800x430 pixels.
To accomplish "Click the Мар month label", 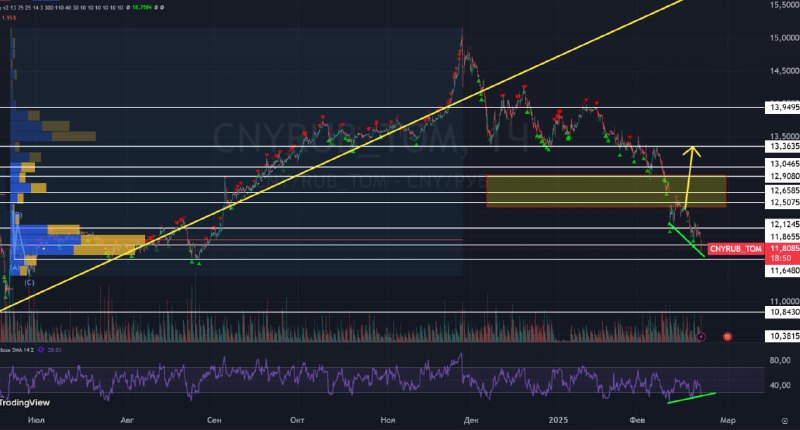I will coord(728,420).
